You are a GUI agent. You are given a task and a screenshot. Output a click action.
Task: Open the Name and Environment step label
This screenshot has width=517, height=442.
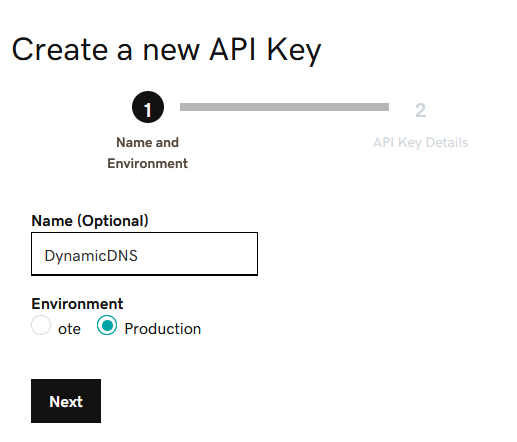pyautogui.click(x=148, y=153)
